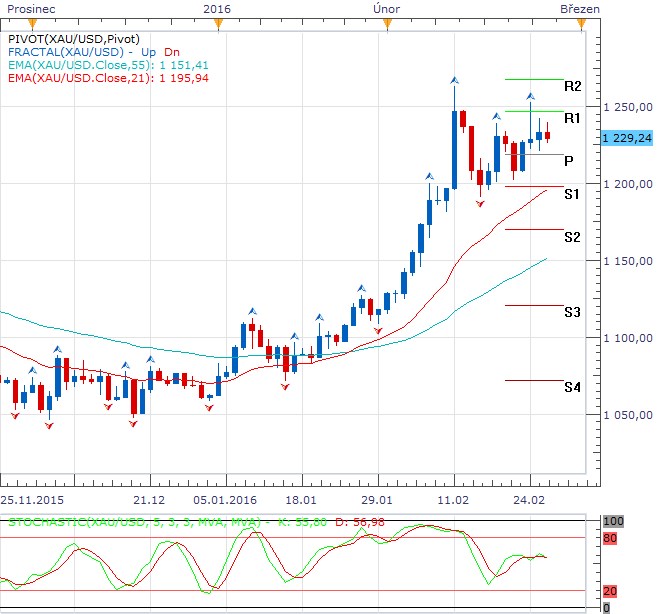
Task: Click the EMA 21 legend value 1 195,94
Action: (x=184, y=78)
